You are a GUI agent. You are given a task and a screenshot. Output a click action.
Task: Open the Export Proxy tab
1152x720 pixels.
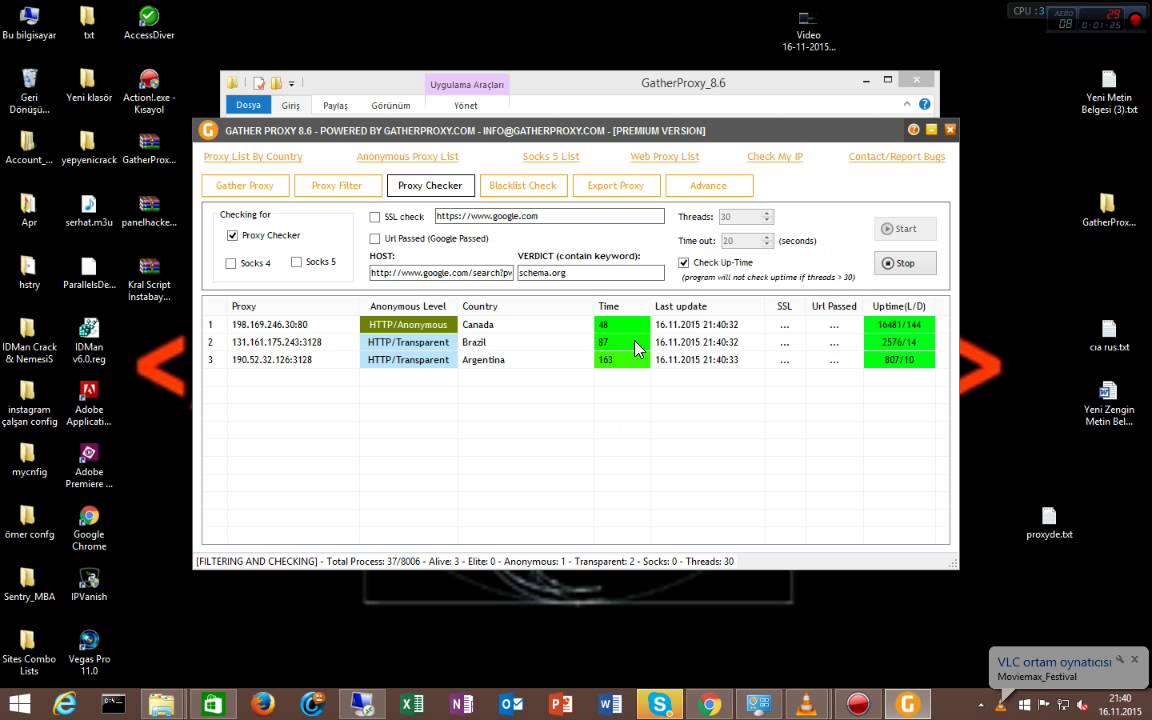(616, 185)
